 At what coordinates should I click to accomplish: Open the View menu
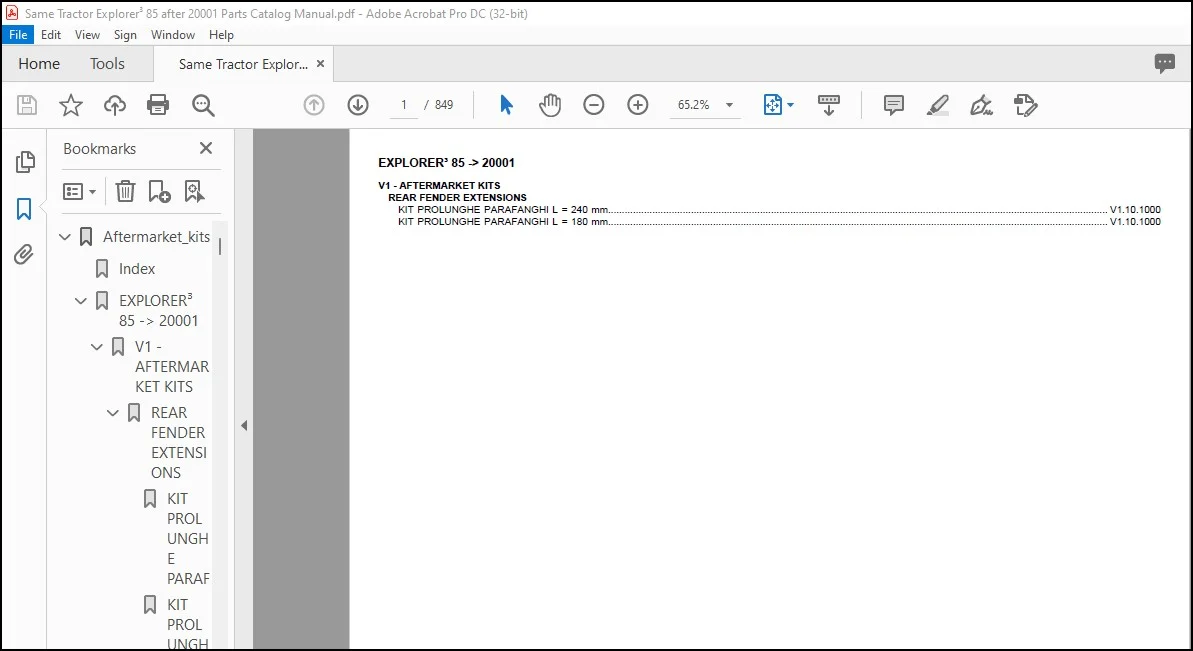87,35
